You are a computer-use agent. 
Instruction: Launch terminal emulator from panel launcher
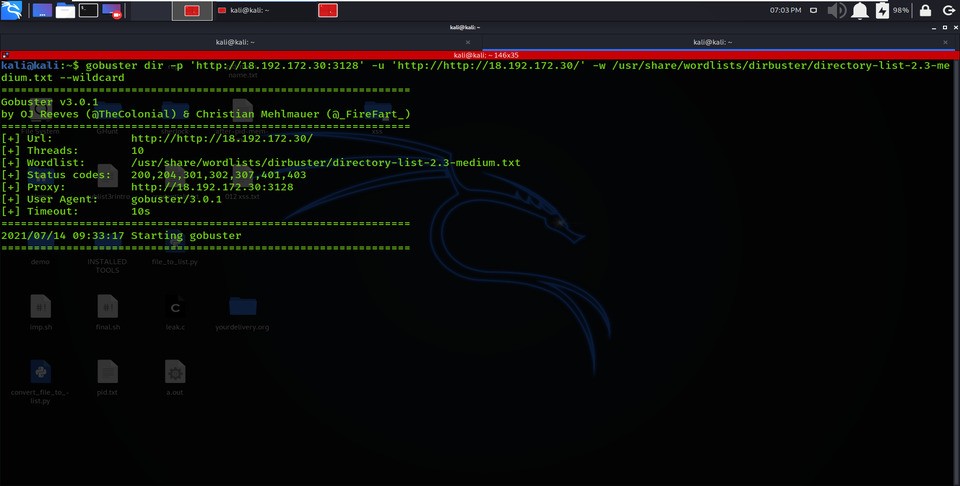88,10
